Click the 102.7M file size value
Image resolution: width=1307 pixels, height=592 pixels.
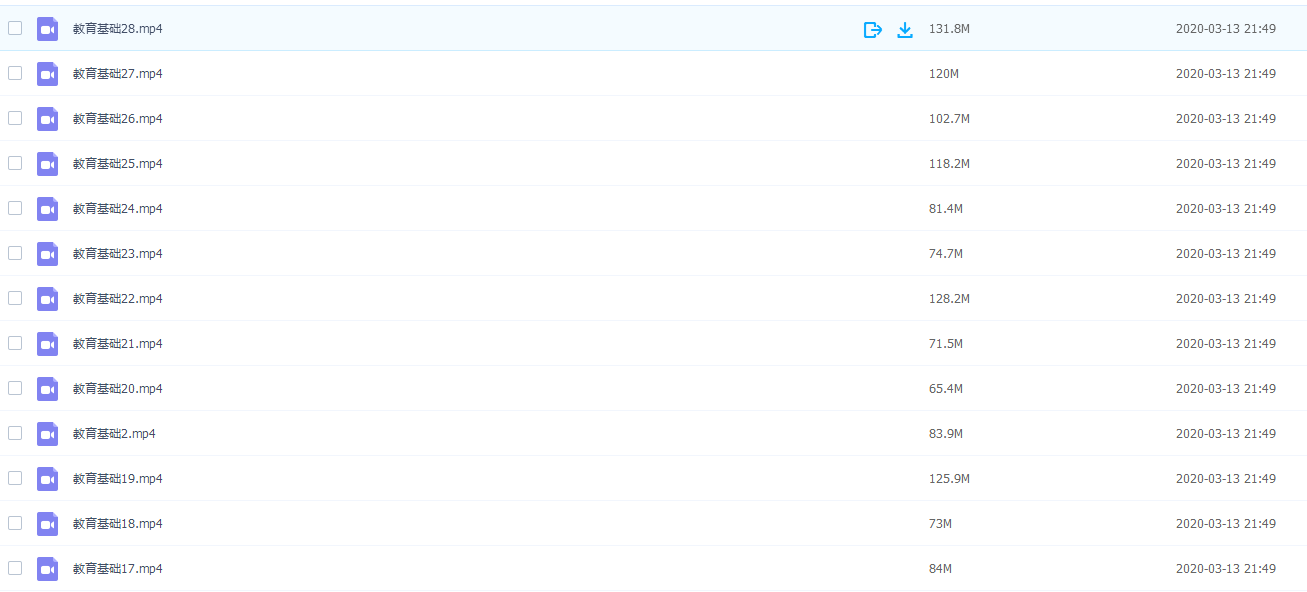[949, 119]
